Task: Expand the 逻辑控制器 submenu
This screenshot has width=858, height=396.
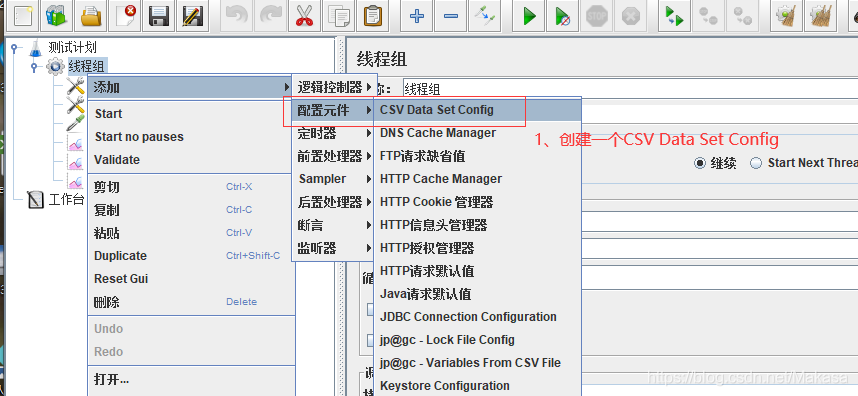Action: [334, 87]
